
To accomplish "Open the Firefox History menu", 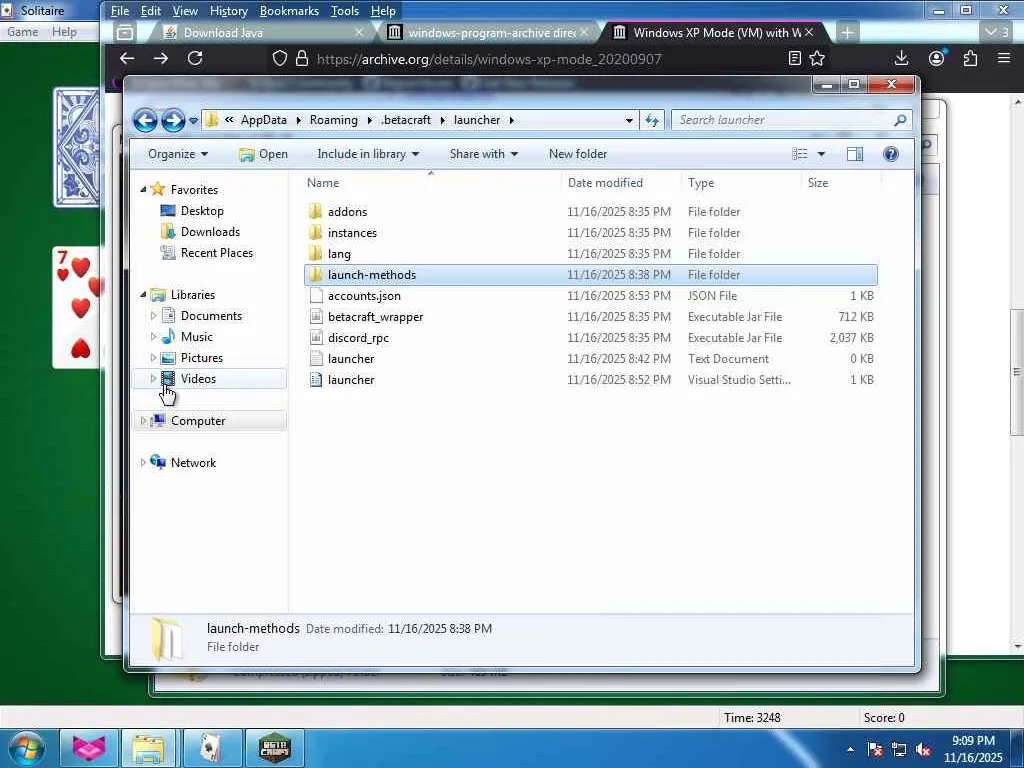I will click(x=229, y=11).
